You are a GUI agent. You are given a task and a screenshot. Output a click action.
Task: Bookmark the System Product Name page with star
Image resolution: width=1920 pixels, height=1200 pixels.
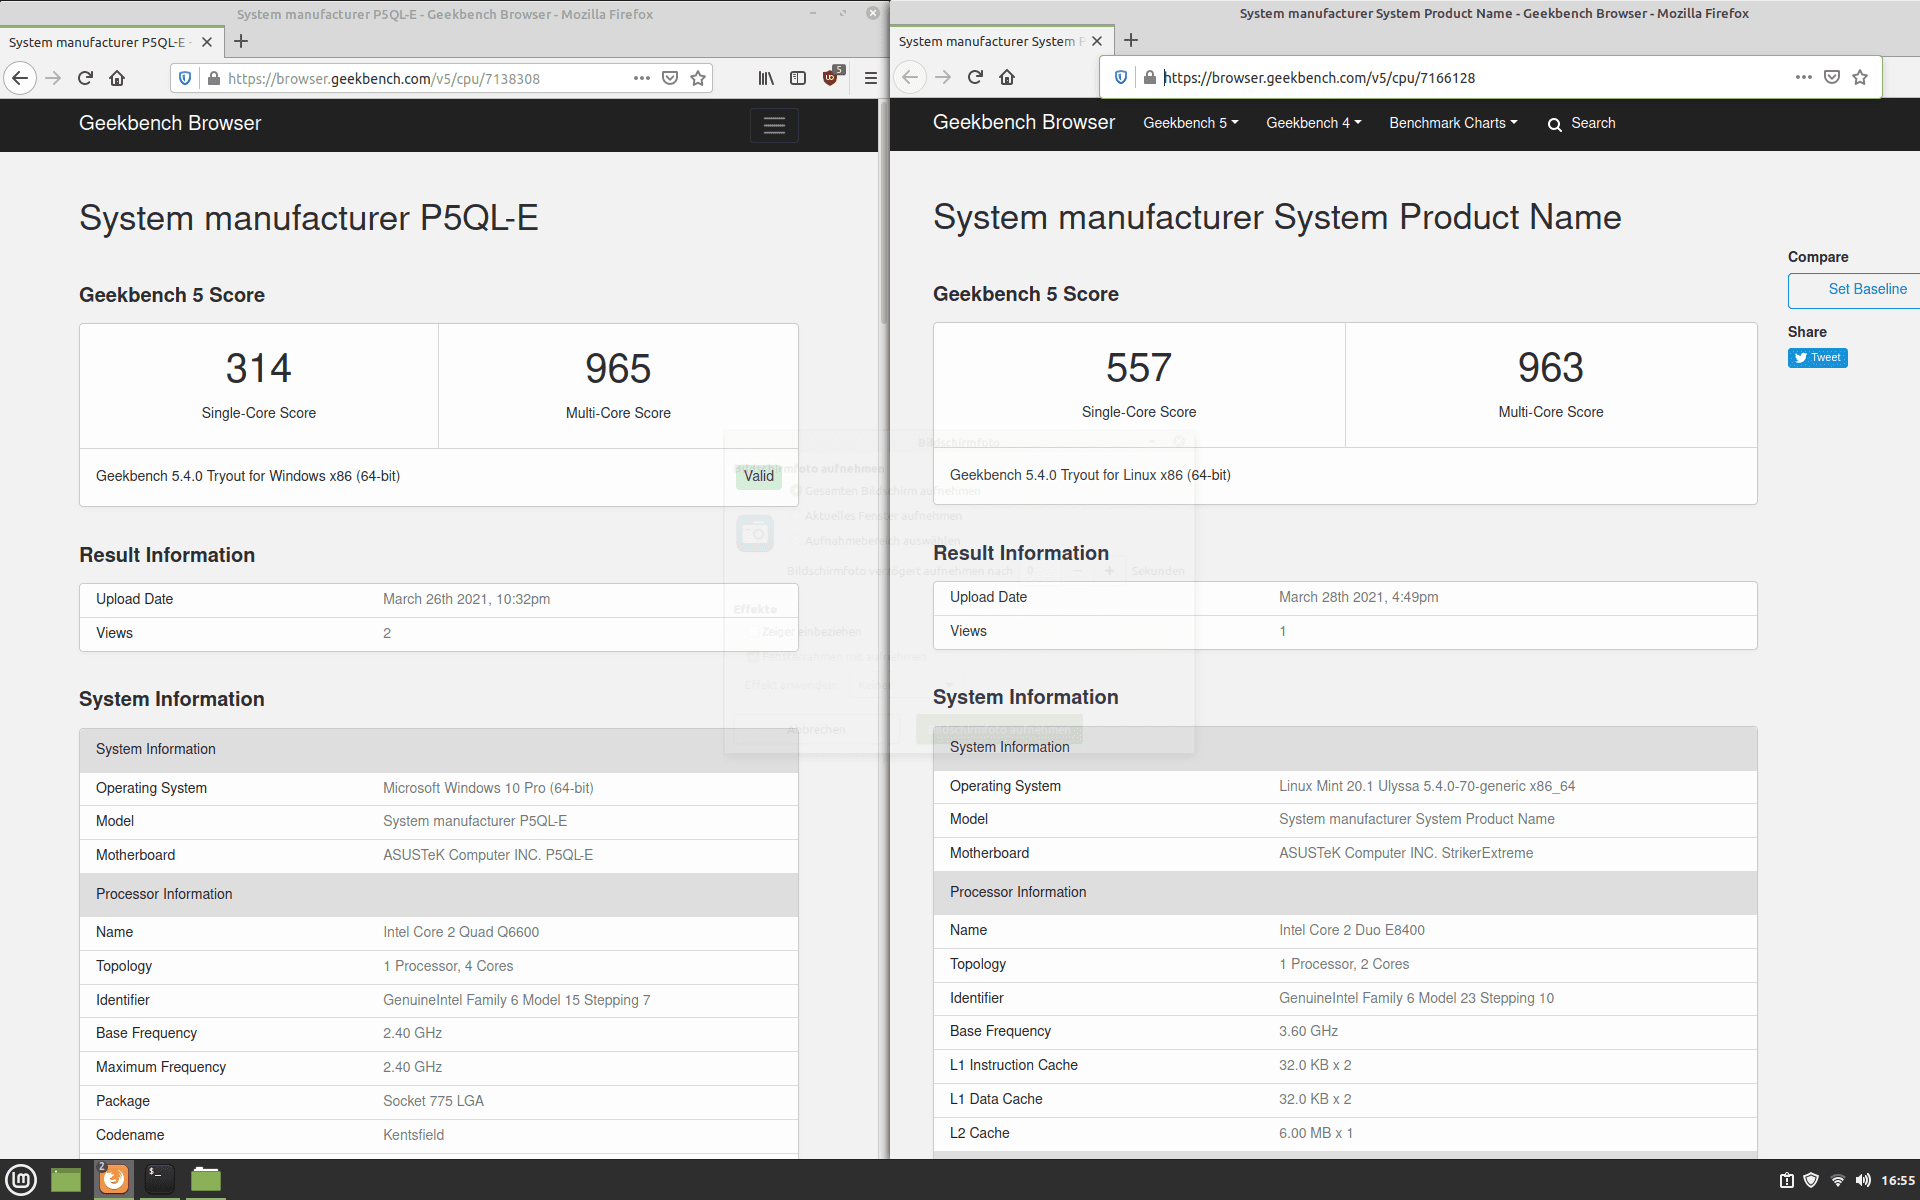tap(1860, 77)
